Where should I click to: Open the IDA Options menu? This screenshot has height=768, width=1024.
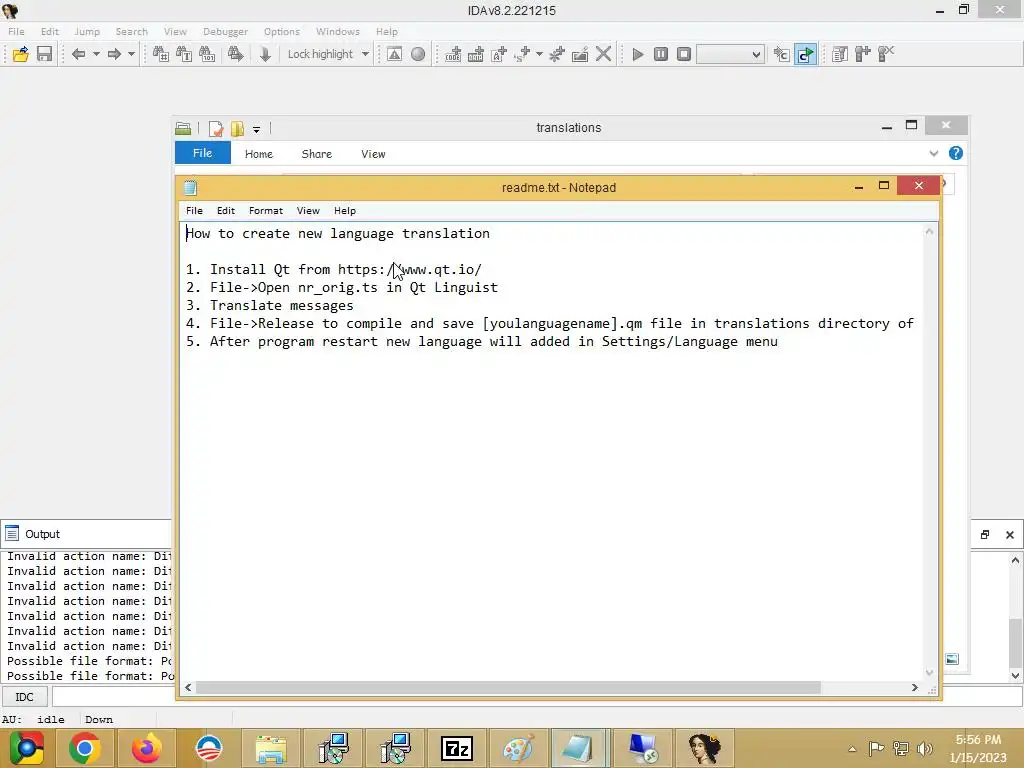[281, 31]
